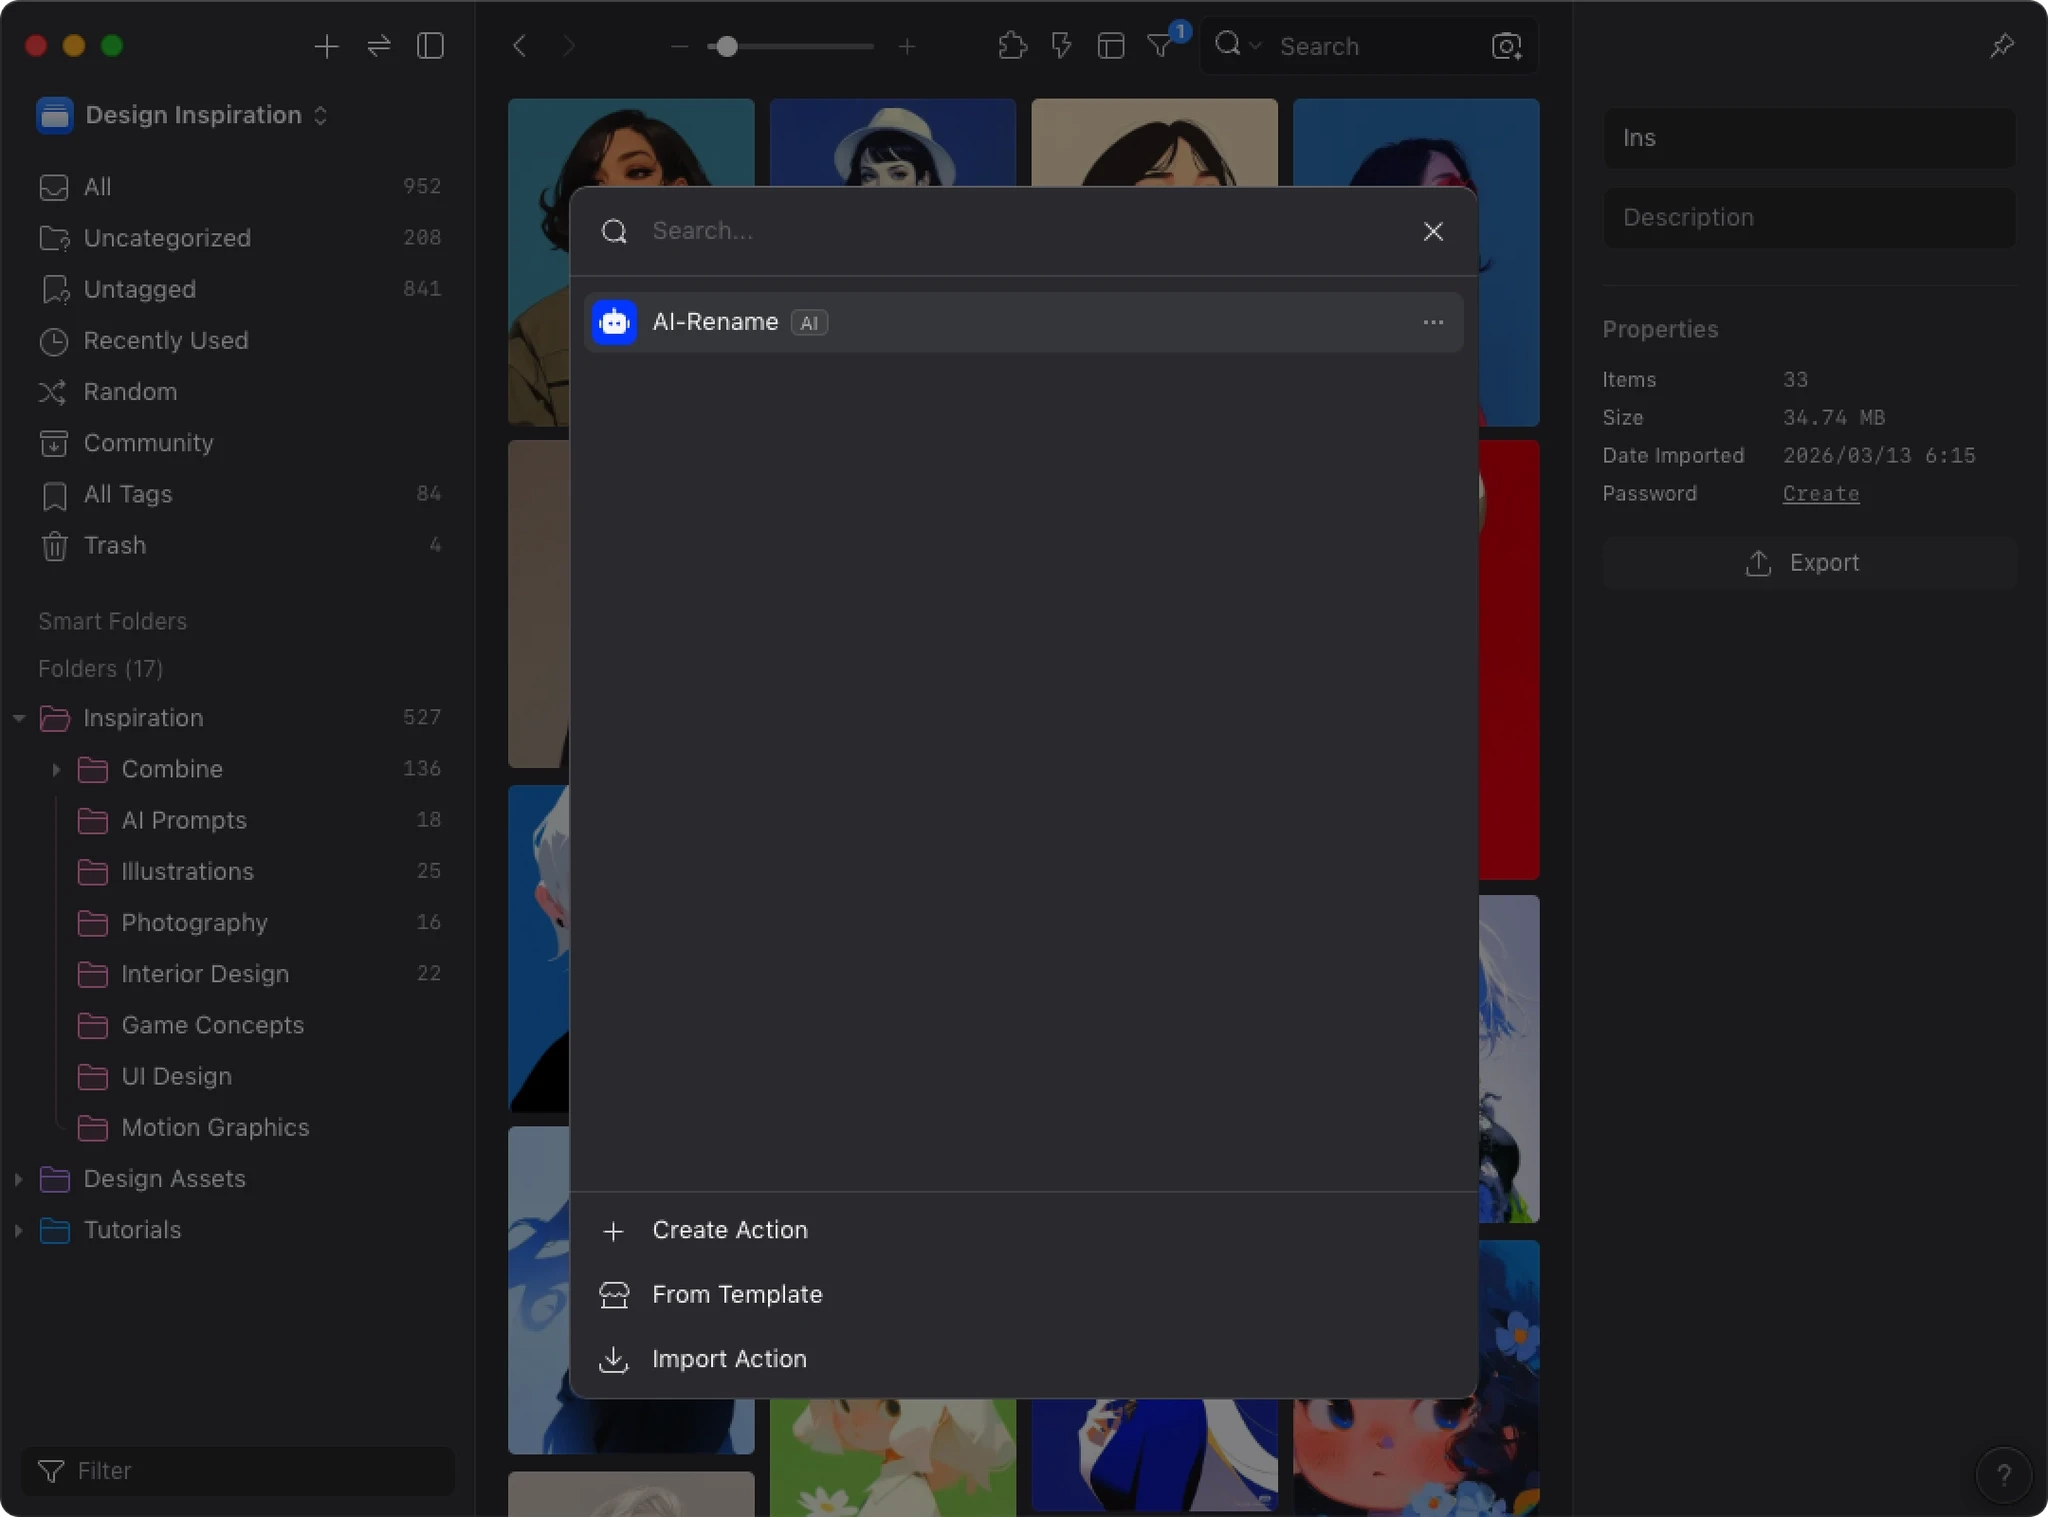The width and height of the screenshot is (2048, 1517).
Task: Open the layout view icon
Action: coord(1110,46)
